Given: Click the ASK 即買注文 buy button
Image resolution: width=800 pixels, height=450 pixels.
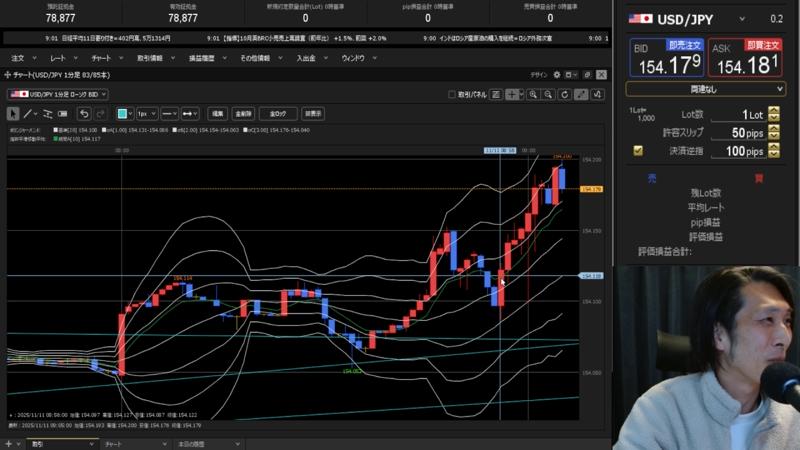Looking at the screenshot, I should pos(745,59).
